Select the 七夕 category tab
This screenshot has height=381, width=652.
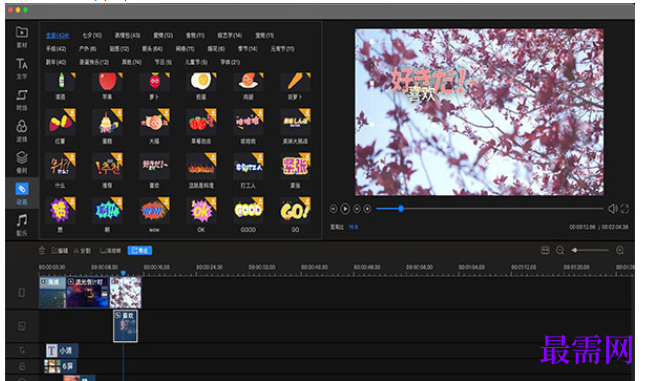tap(92, 35)
